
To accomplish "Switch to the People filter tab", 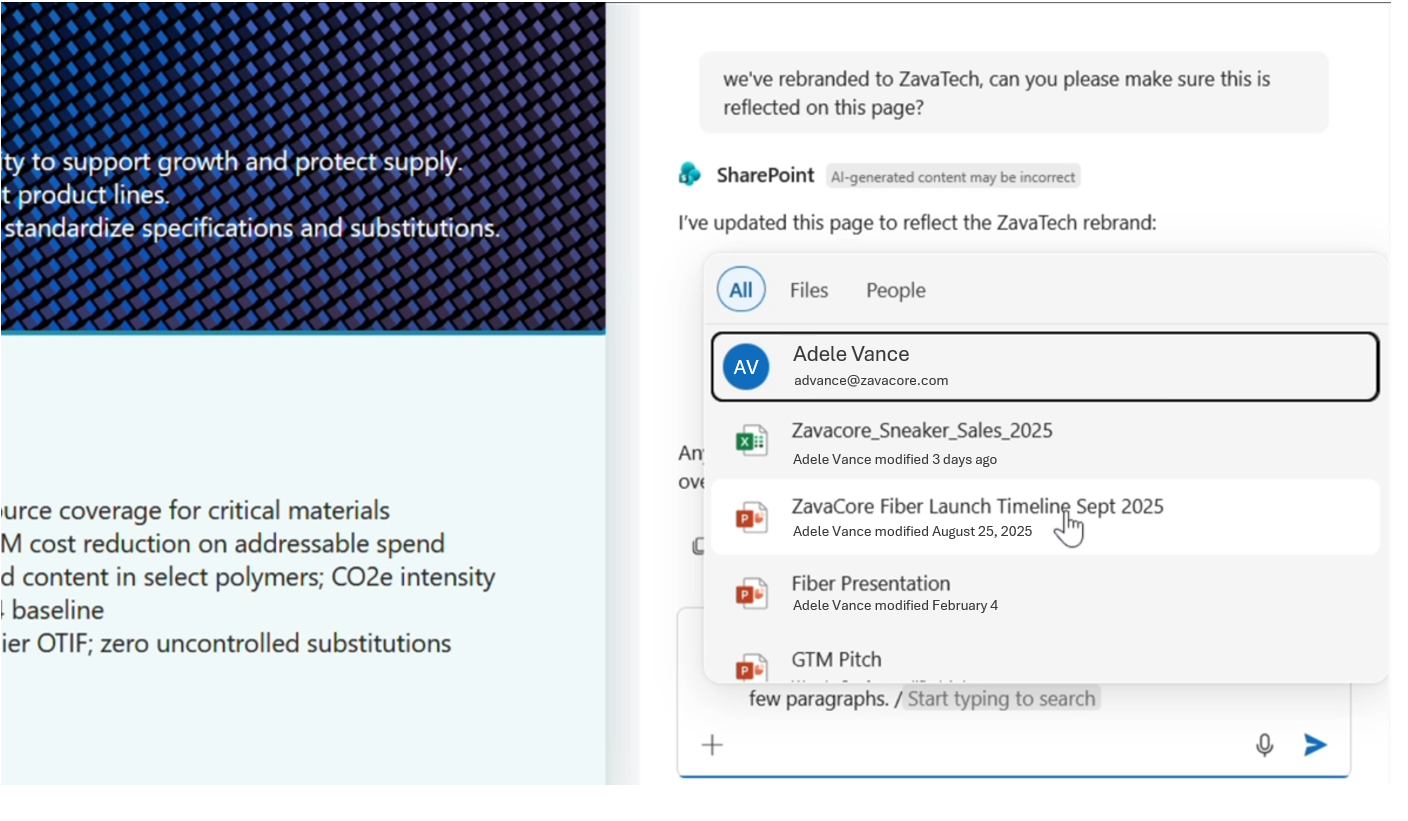I will coord(895,290).
